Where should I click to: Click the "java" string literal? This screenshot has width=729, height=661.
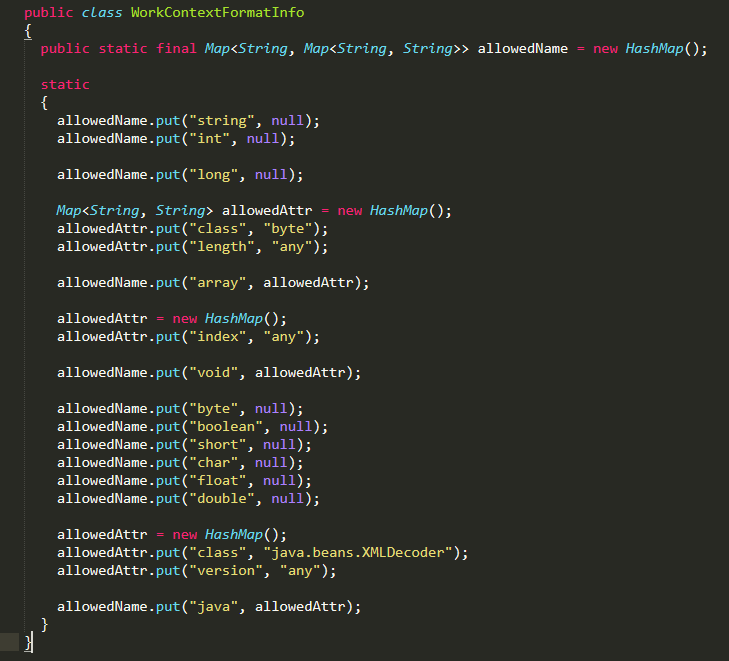pyautogui.click(x=213, y=606)
